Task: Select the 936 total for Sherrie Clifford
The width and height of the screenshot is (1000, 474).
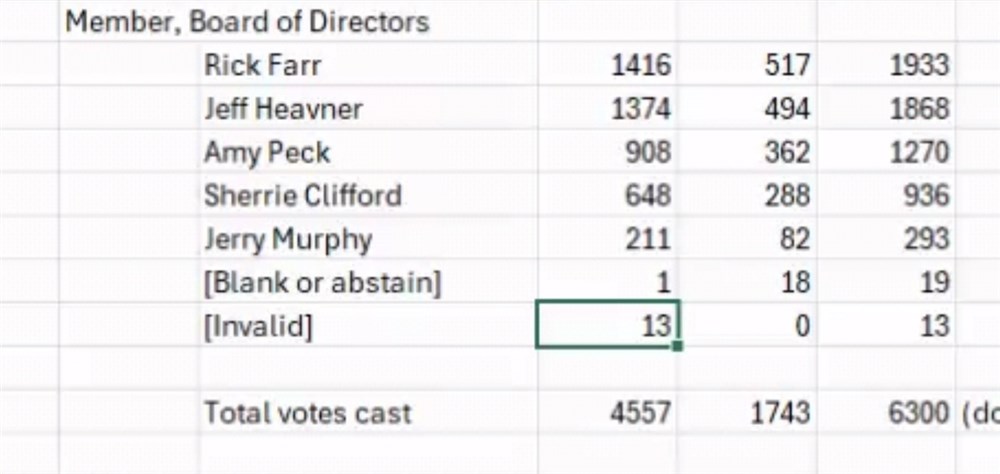Action: pyautogui.click(x=886, y=195)
